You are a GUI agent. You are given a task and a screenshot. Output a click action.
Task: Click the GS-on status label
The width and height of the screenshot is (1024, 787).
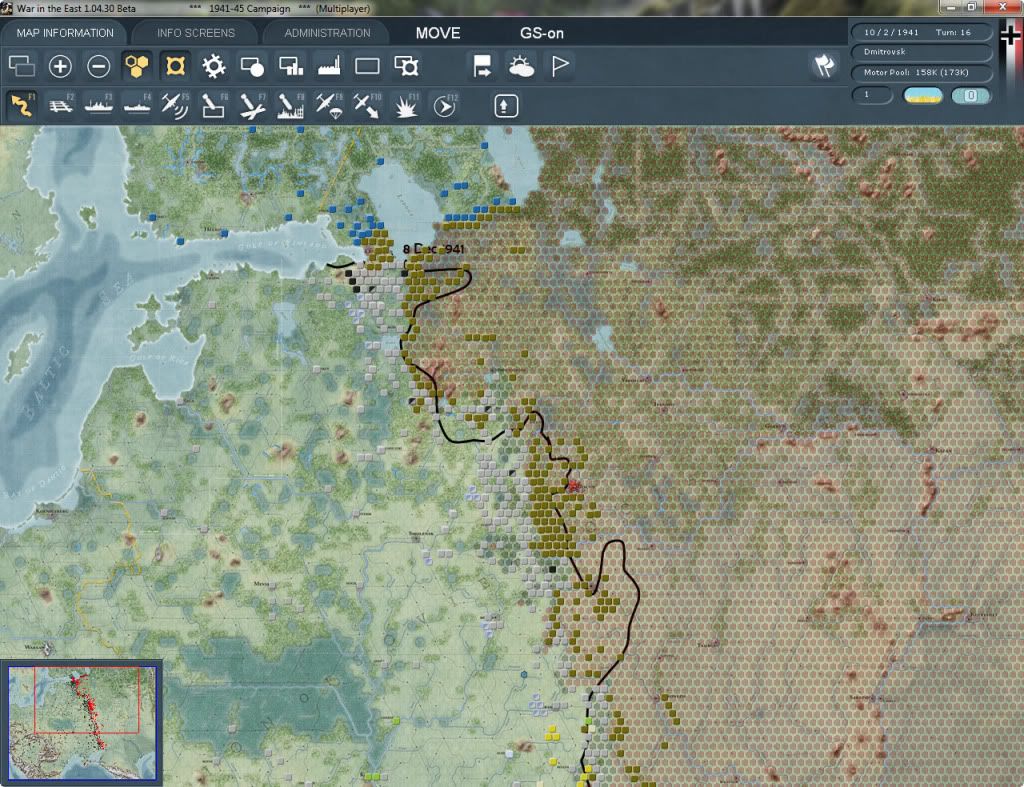[541, 33]
